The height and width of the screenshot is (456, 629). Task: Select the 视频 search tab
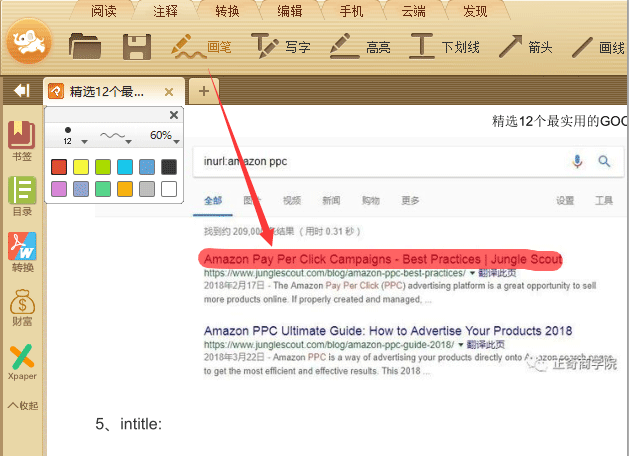292,200
